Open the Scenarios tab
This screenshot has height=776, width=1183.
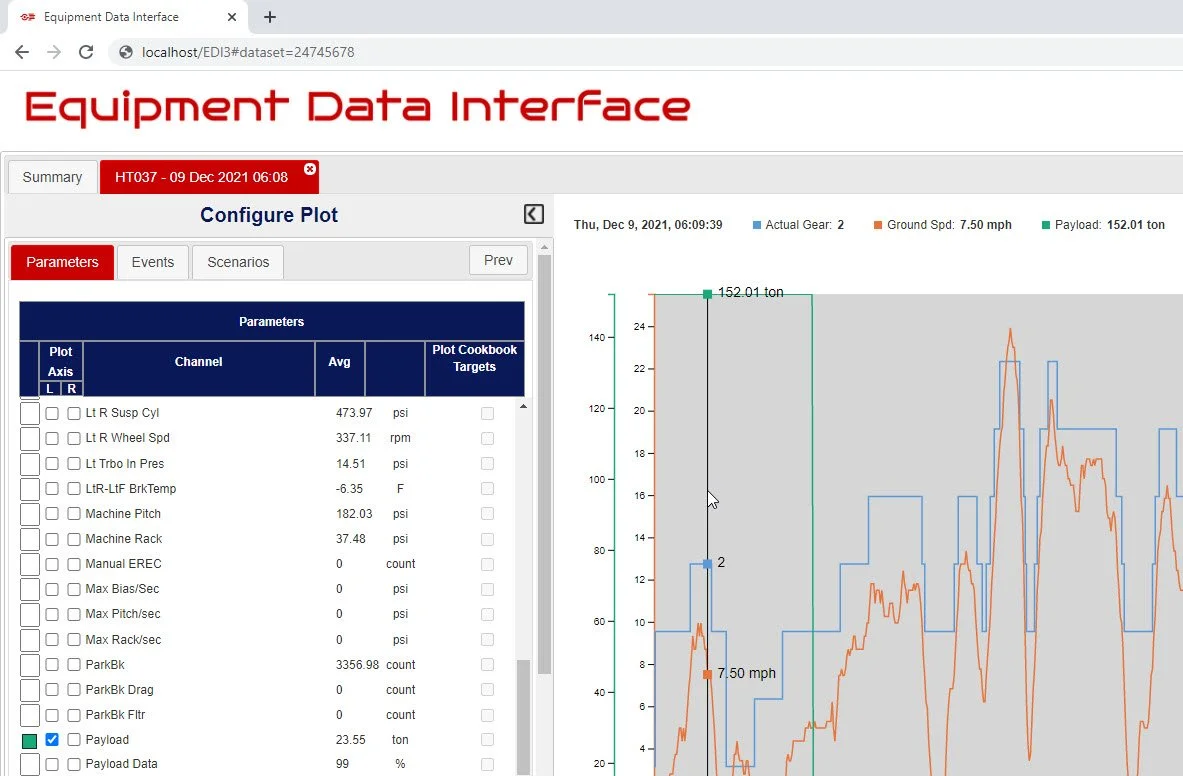click(x=238, y=262)
